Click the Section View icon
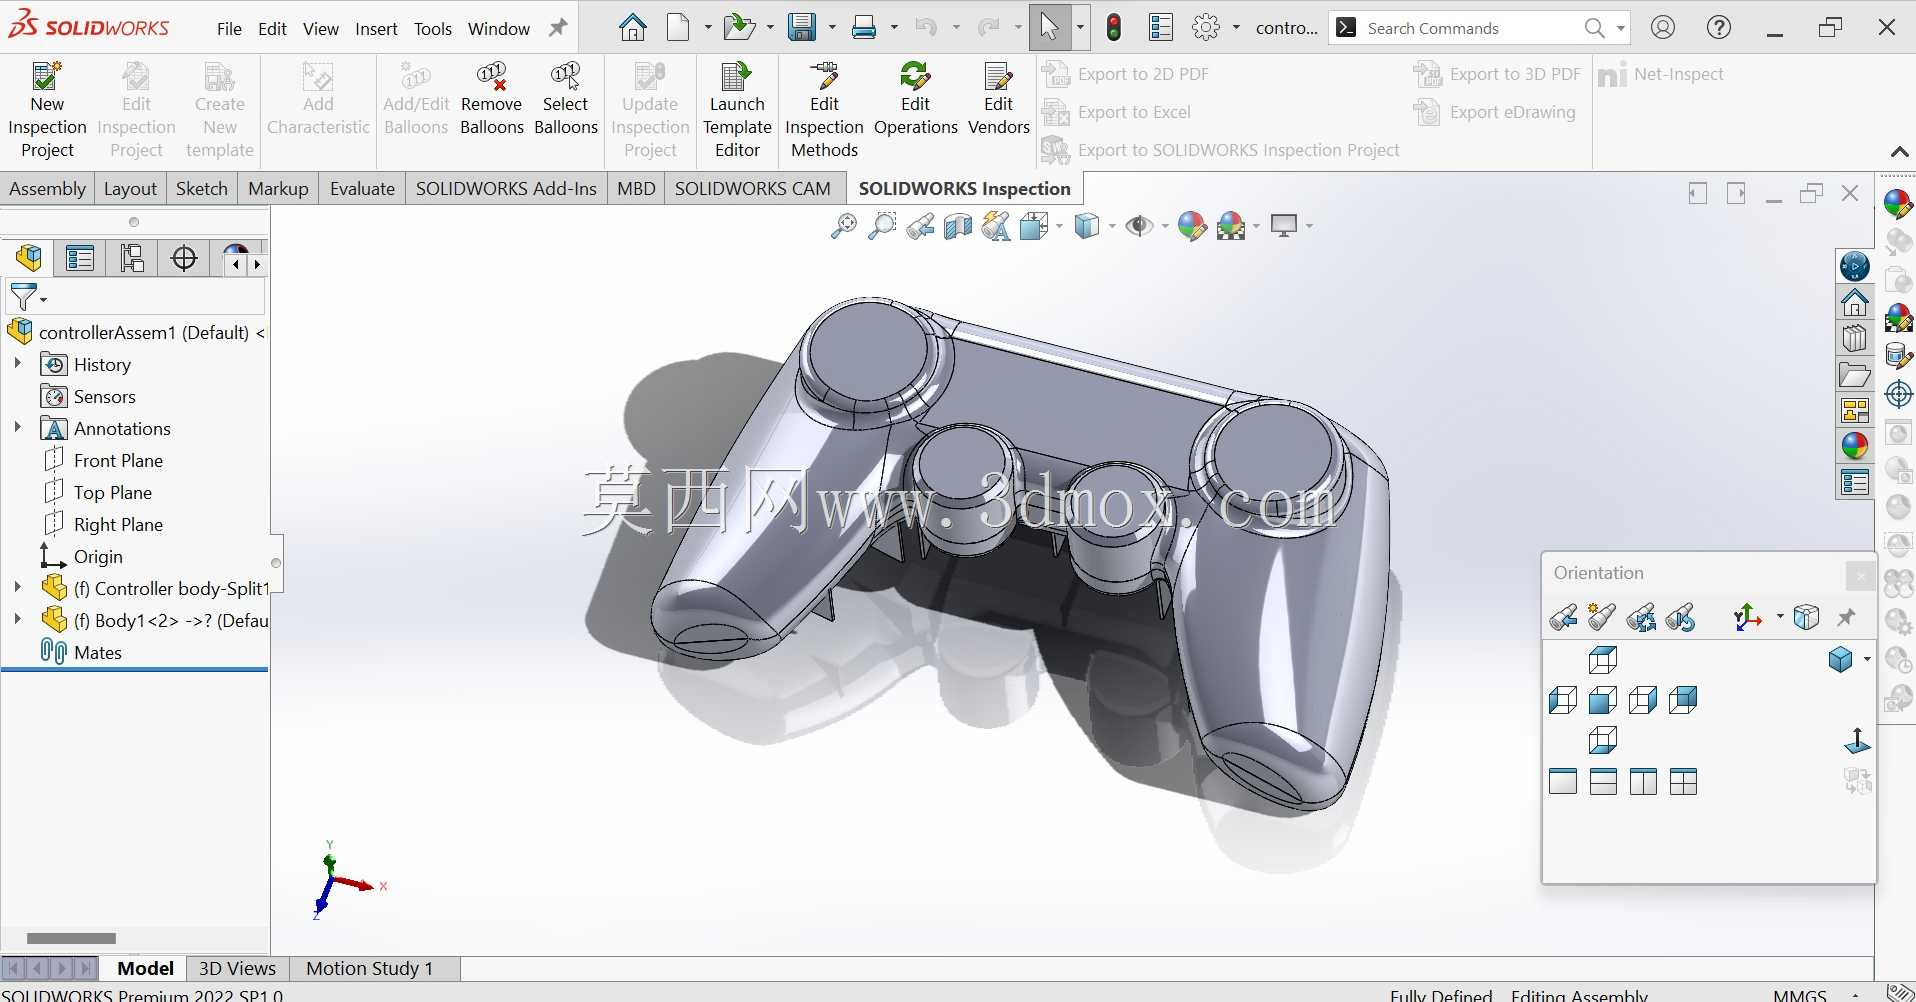The image size is (1916, 1002). (958, 226)
